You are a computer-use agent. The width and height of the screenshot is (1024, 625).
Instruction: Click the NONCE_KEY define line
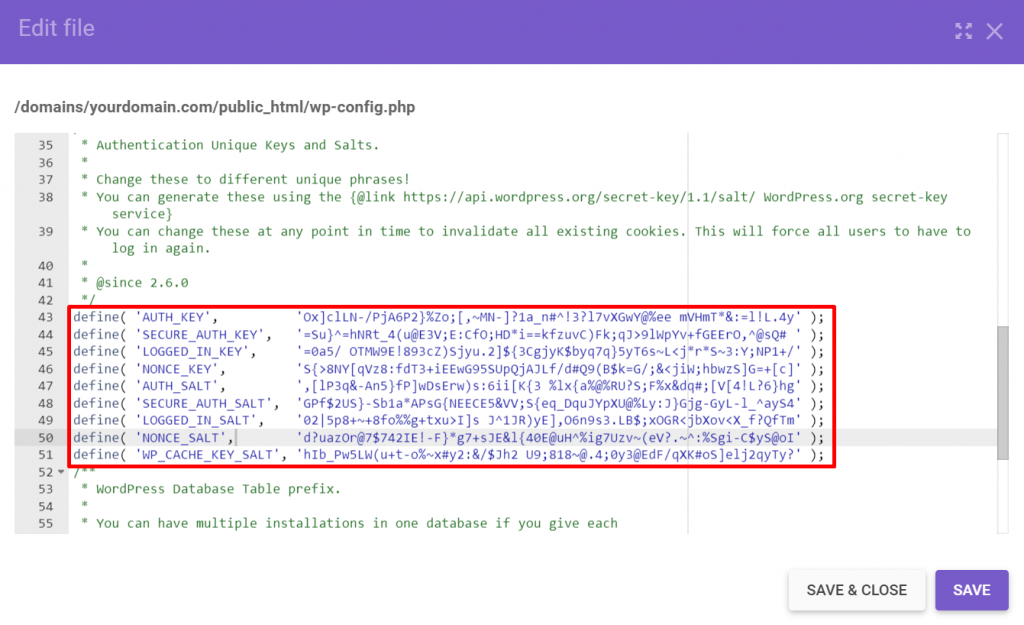[300, 368]
